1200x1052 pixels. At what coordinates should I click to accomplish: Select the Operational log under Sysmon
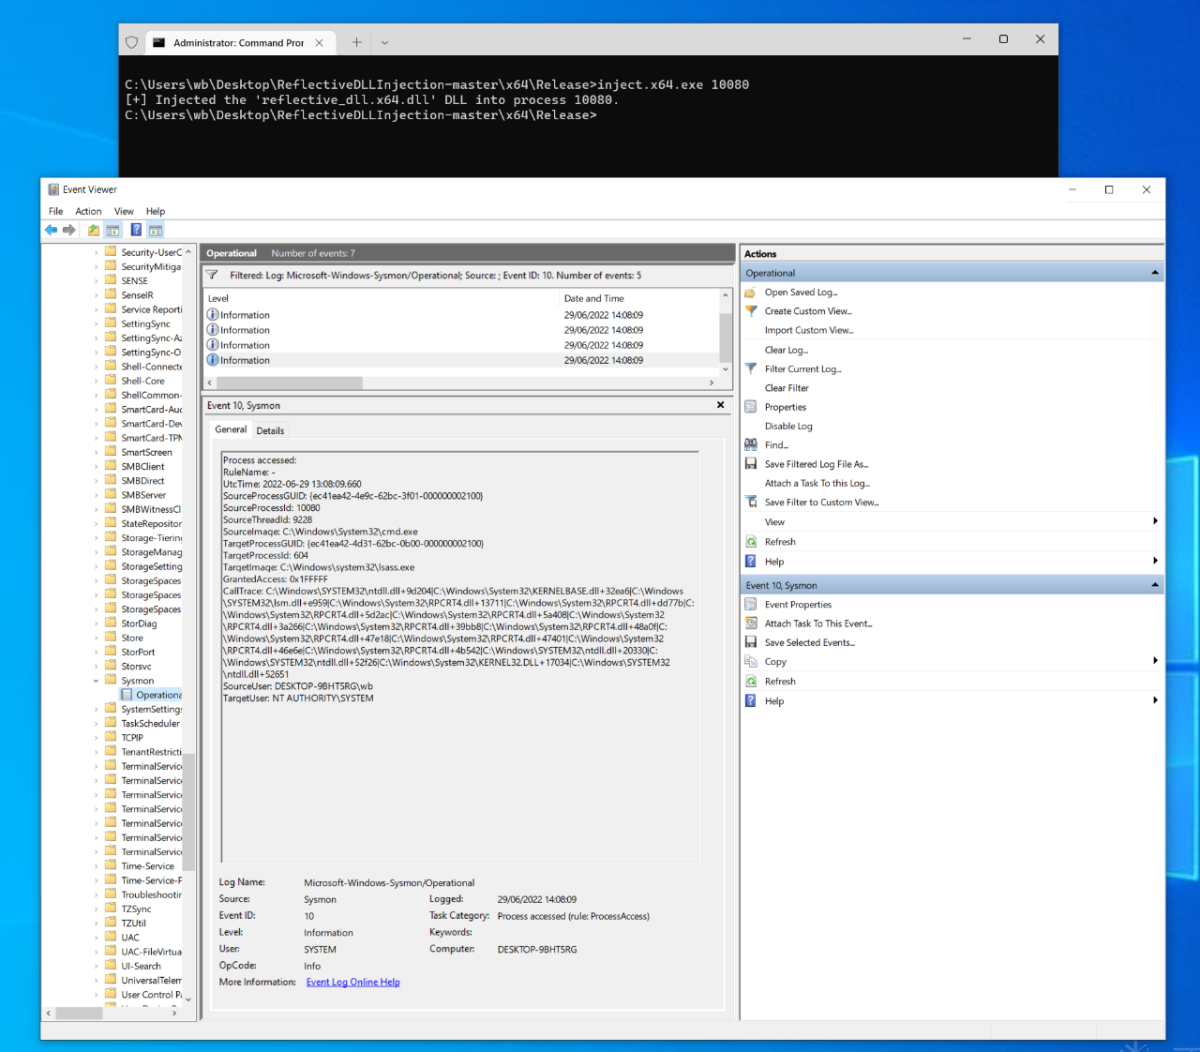coord(151,695)
